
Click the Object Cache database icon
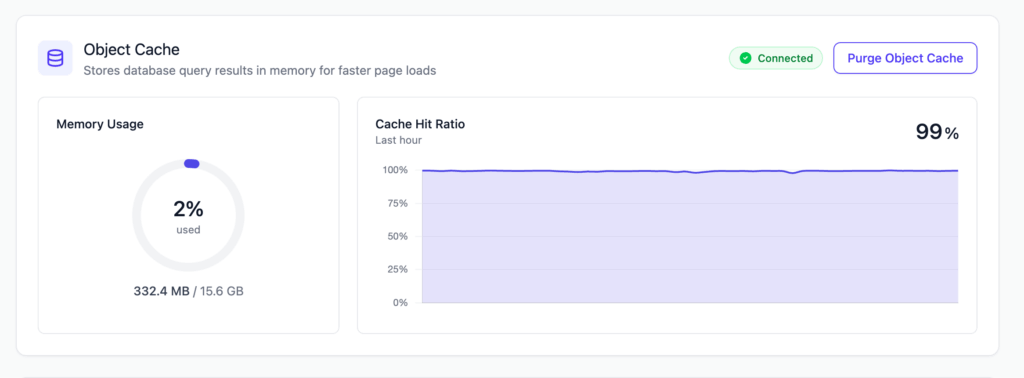[x=56, y=58]
